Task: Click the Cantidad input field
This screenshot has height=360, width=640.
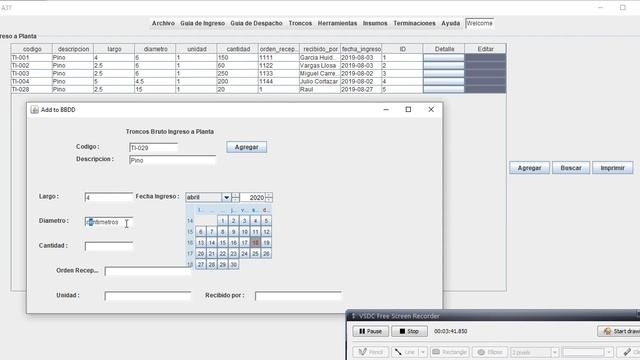Action: (x=109, y=246)
